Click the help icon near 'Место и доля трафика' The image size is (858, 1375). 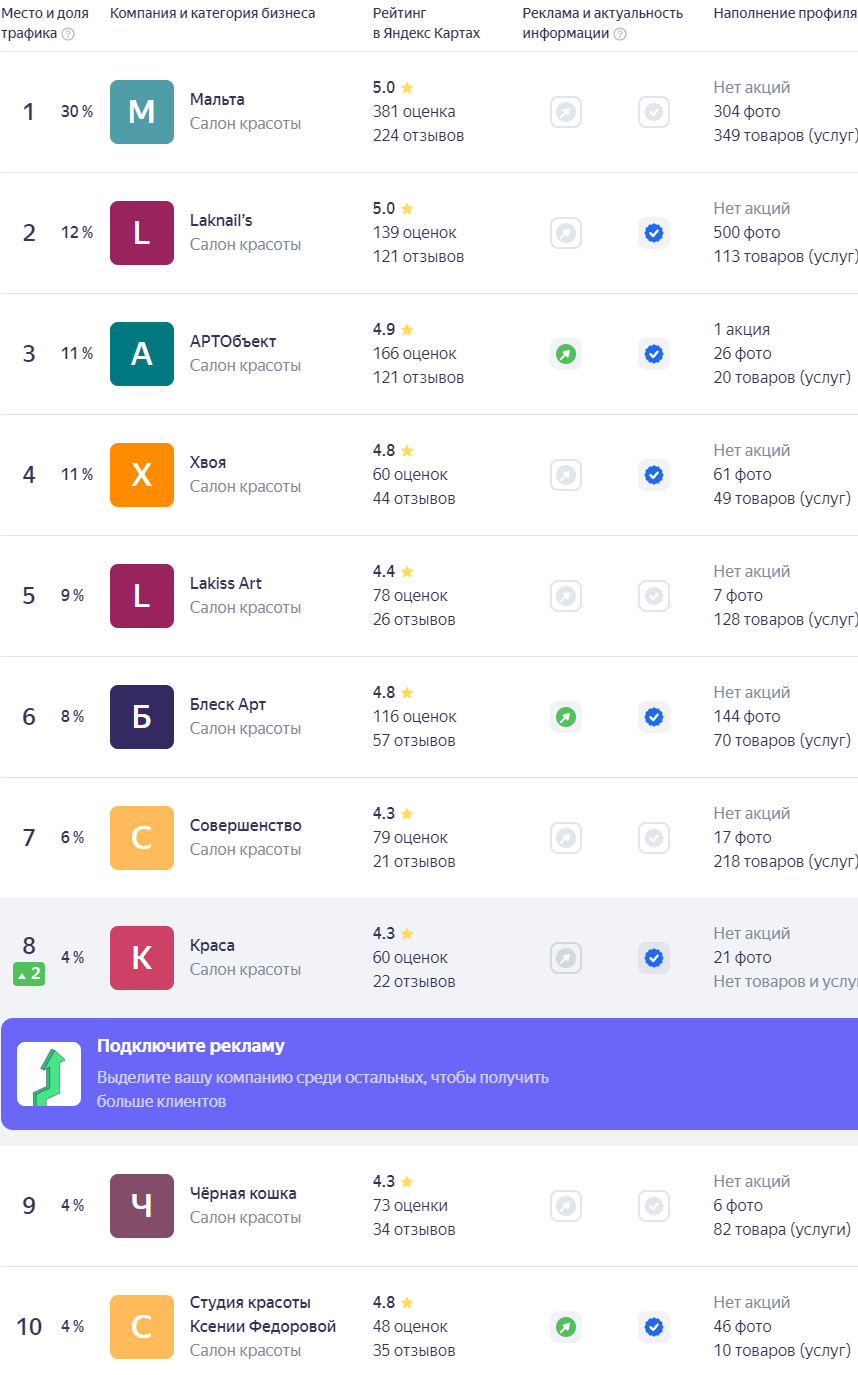click(68, 34)
